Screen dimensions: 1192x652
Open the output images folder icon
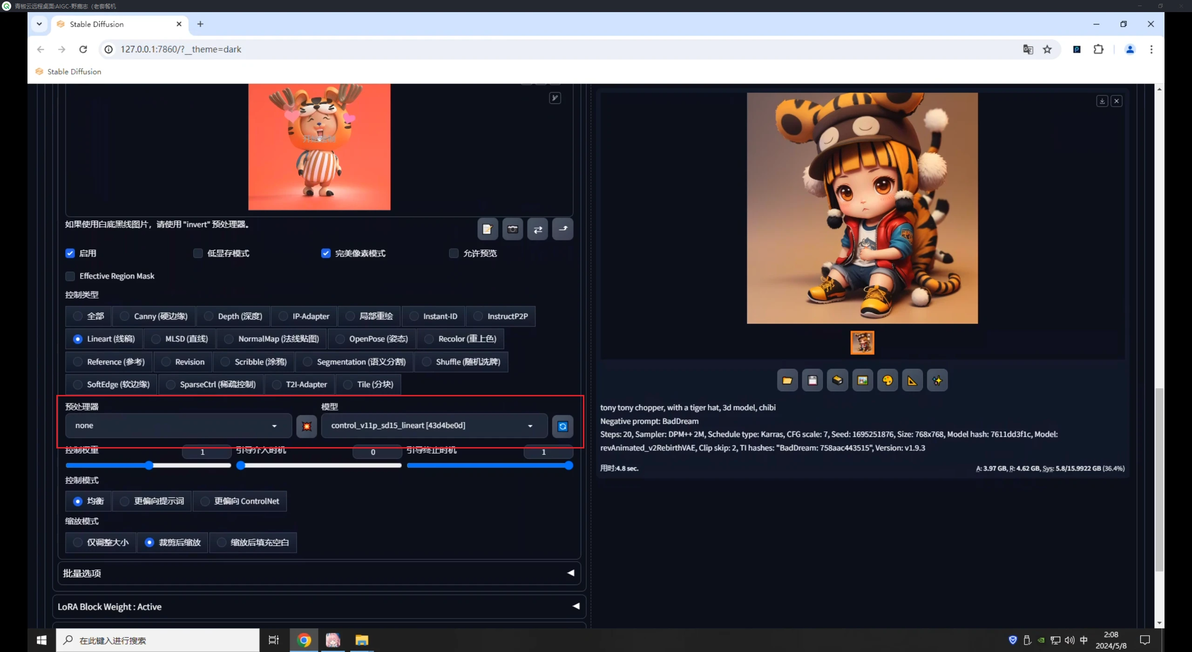[x=788, y=380]
